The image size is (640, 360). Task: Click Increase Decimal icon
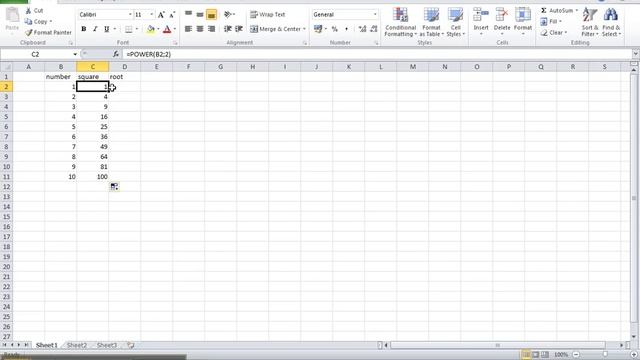tap(362, 29)
